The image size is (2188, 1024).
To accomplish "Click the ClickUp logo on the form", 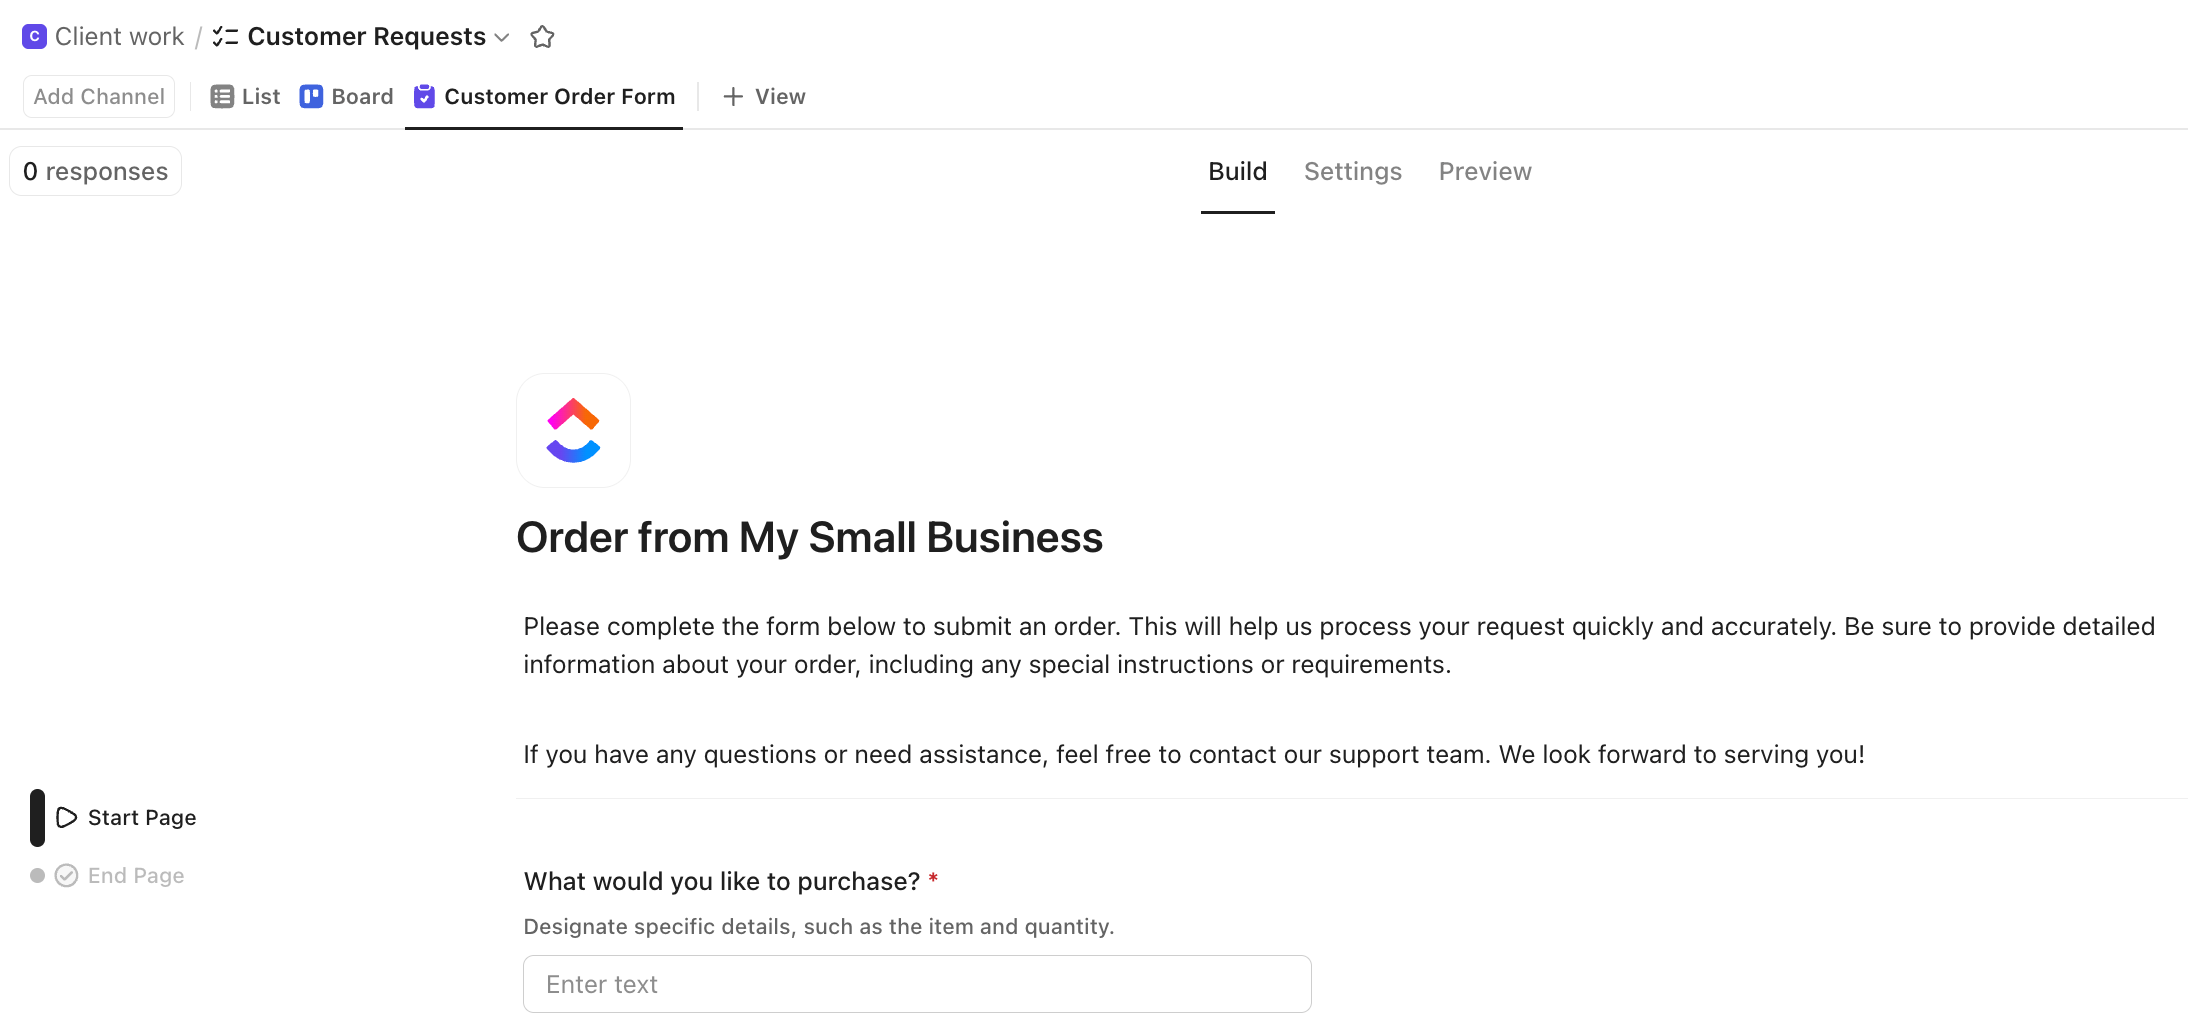I will [x=573, y=430].
